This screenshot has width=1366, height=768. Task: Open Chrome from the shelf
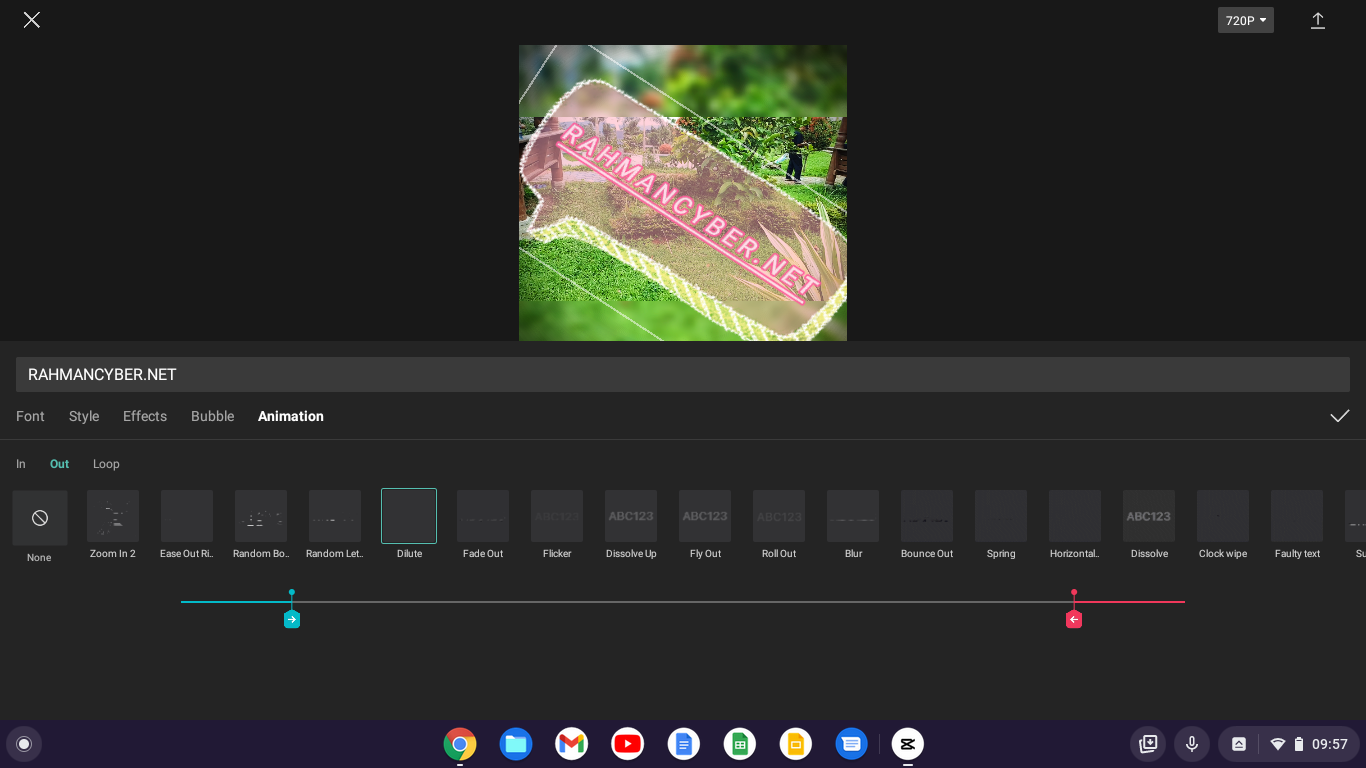pos(460,744)
